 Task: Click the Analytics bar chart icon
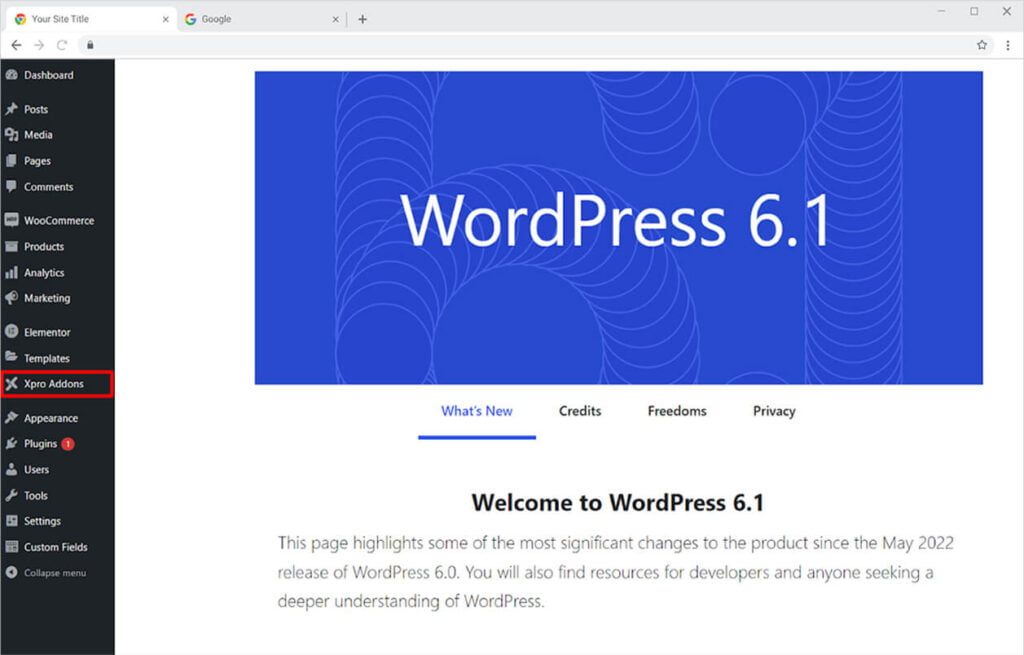(12, 272)
